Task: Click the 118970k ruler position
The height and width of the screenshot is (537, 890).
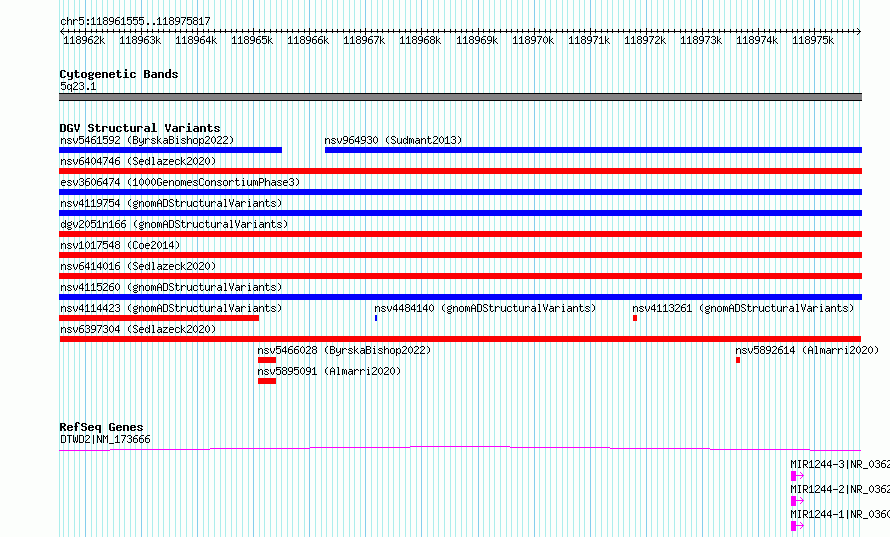Action: (533, 40)
